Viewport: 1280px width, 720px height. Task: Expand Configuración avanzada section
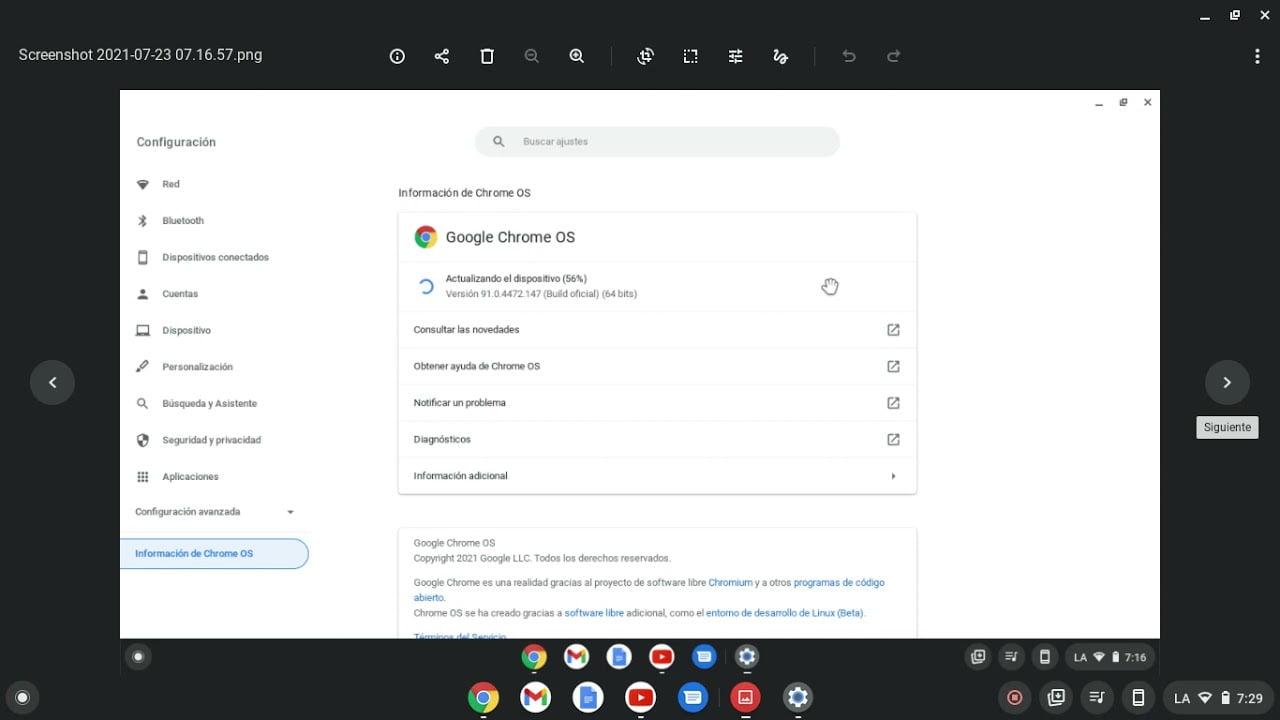tap(215, 512)
